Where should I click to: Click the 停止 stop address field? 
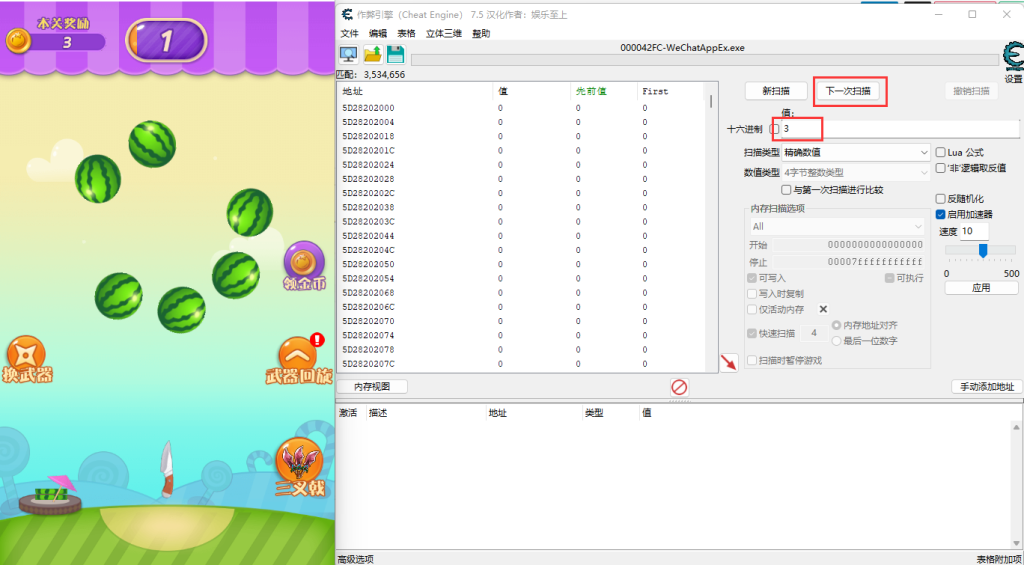[848, 262]
